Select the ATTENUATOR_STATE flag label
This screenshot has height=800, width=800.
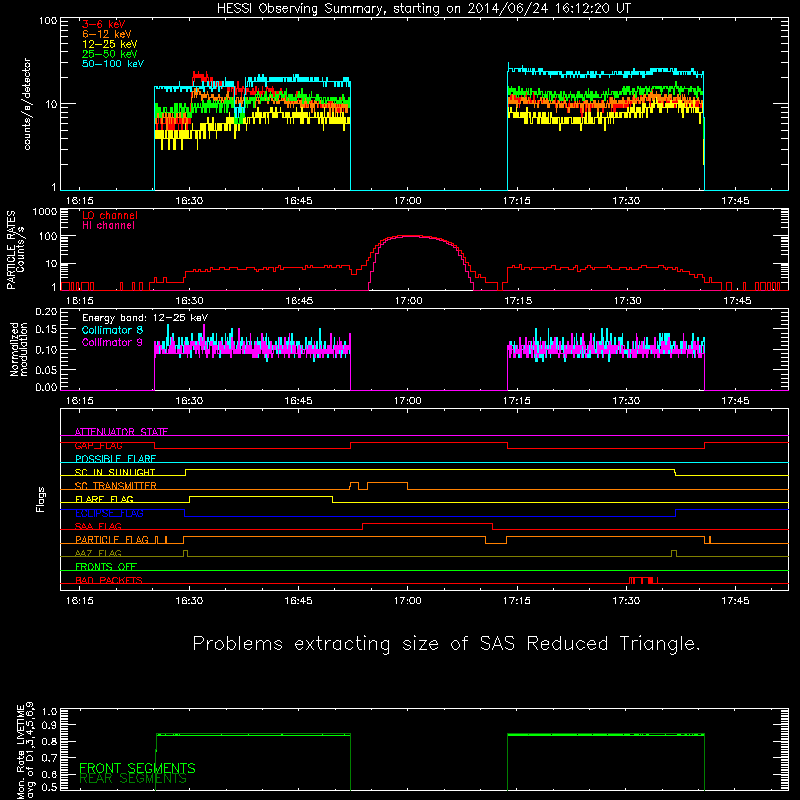[121, 432]
